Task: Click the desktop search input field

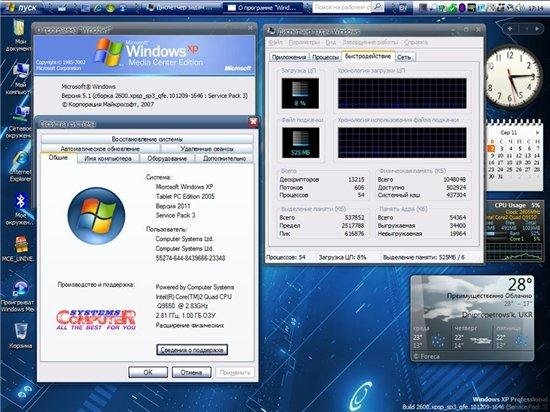Action: [x=342, y=7]
